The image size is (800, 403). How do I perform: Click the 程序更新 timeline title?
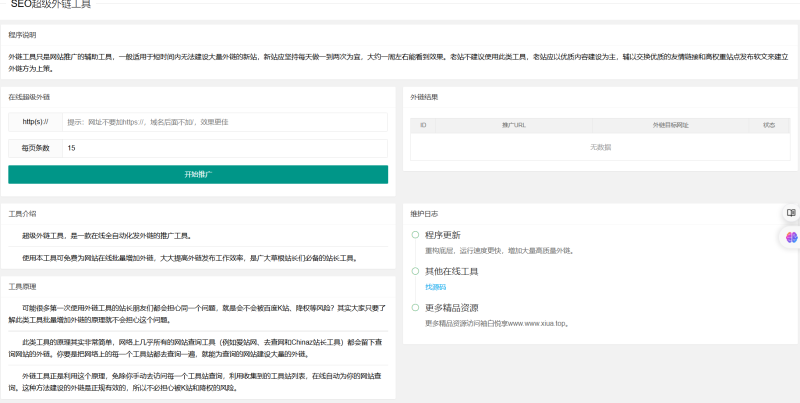[443, 235]
